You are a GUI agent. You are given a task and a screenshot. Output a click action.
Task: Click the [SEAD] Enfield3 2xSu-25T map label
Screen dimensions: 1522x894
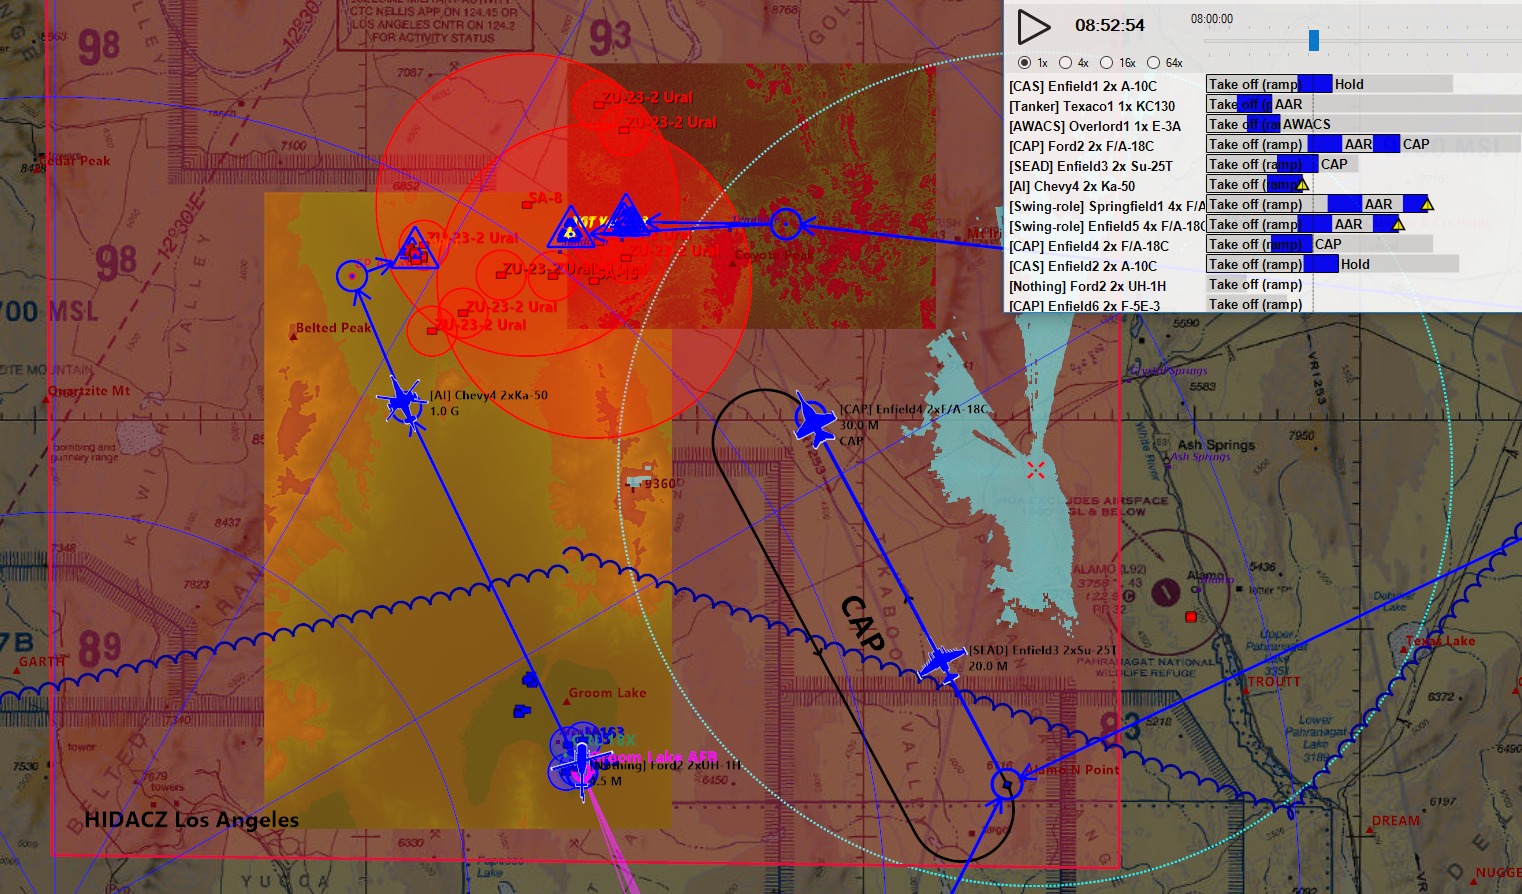point(1042,650)
